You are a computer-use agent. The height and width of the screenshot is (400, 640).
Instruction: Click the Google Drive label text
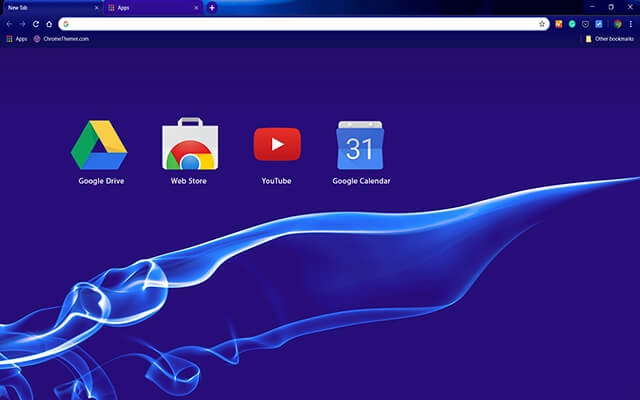[x=101, y=181]
